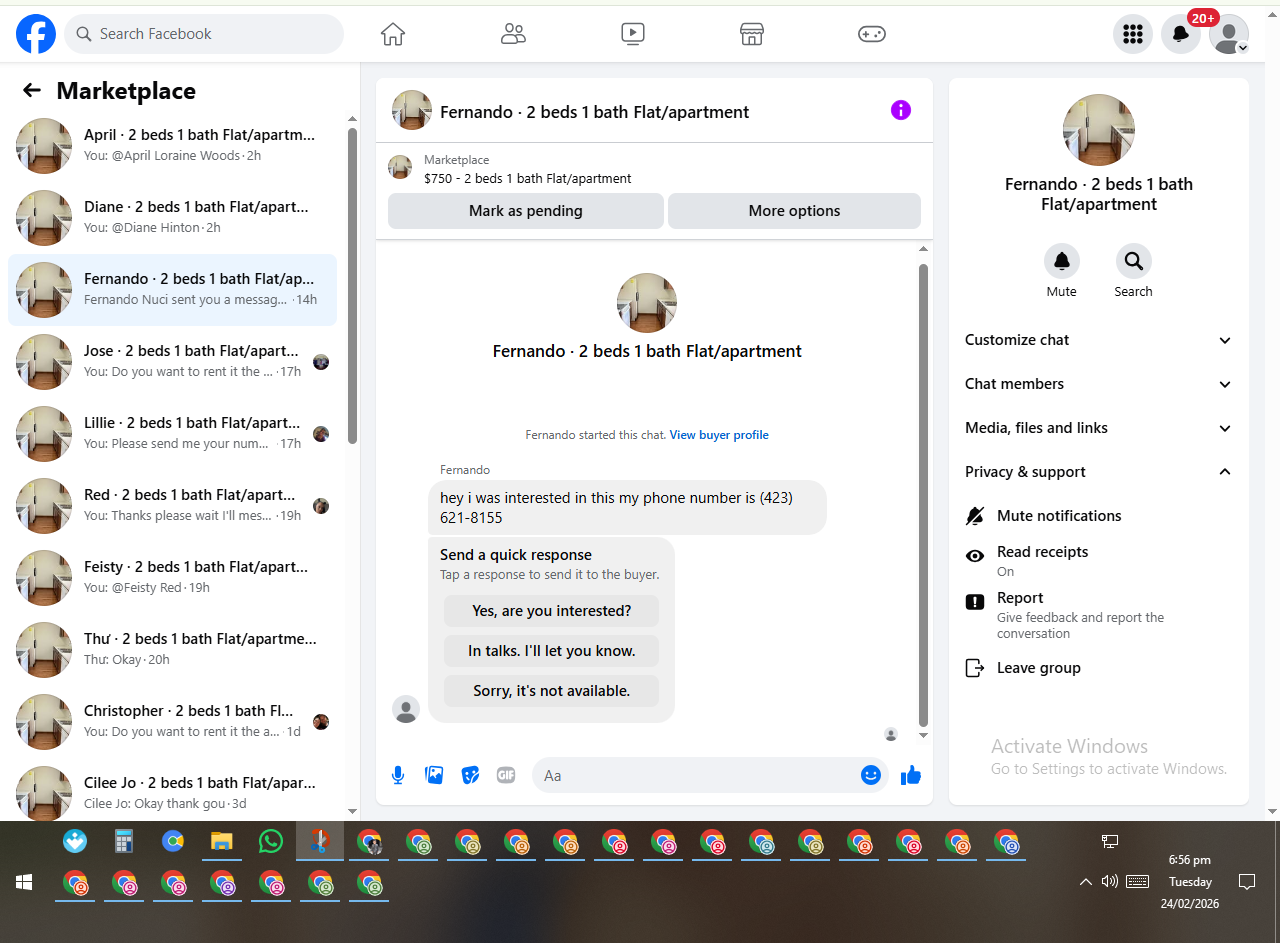This screenshot has height=943, width=1280.
Task: Show hidden system tray icons
Action: click(1085, 882)
